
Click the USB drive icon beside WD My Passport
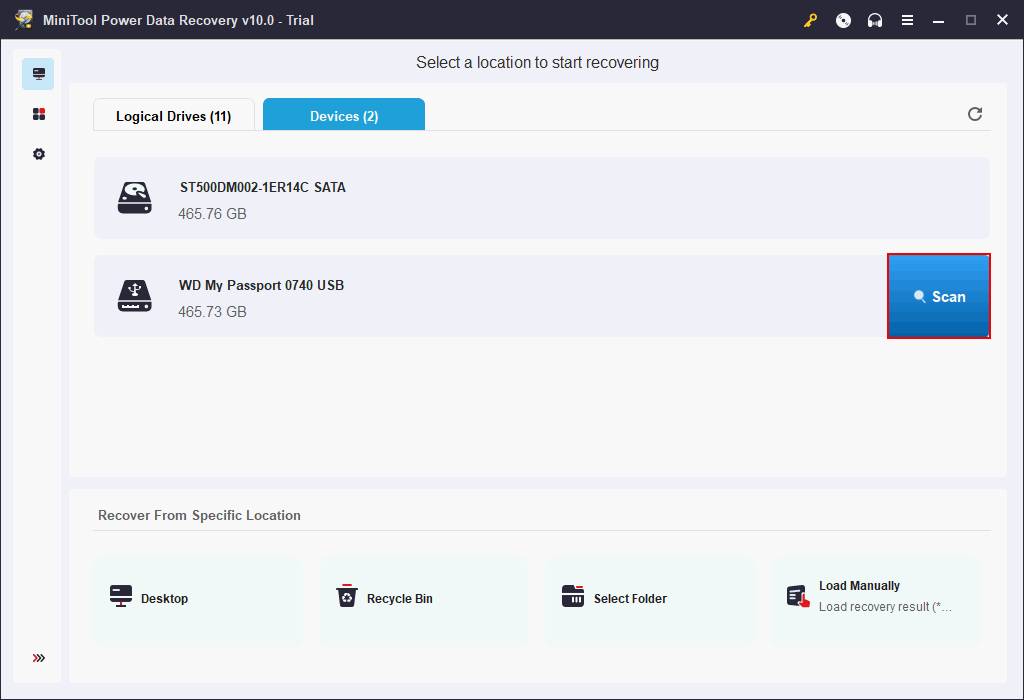tap(134, 296)
